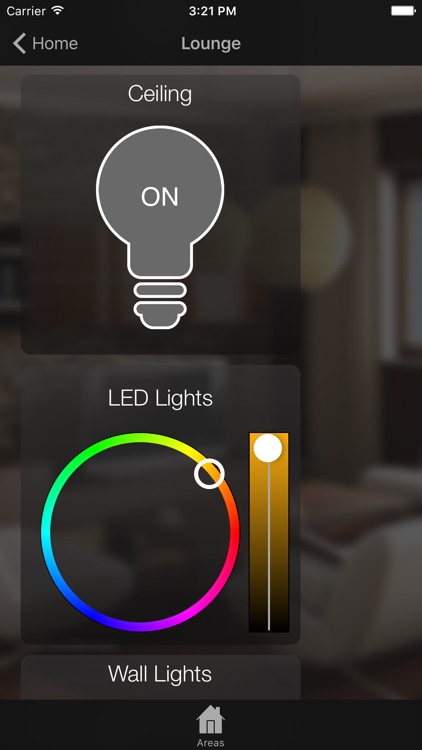Pick cyan on the color ring
Image resolution: width=422 pixels, height=750 pixels.
pos(46,532)
